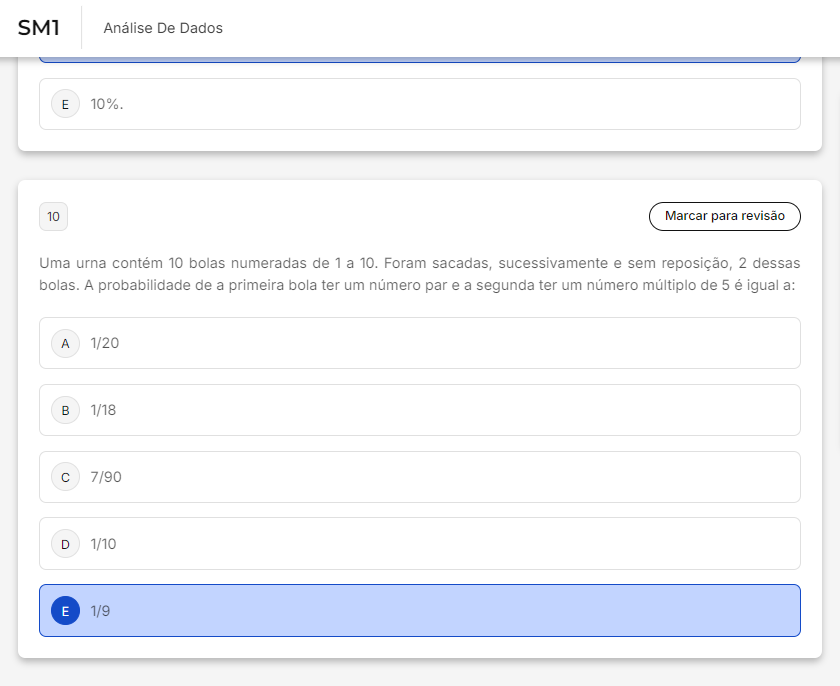Image resolution: width=840 pixels, height=686 pixels.
Task: Select the letter A answer circle
Action: [x=65, y=343]
